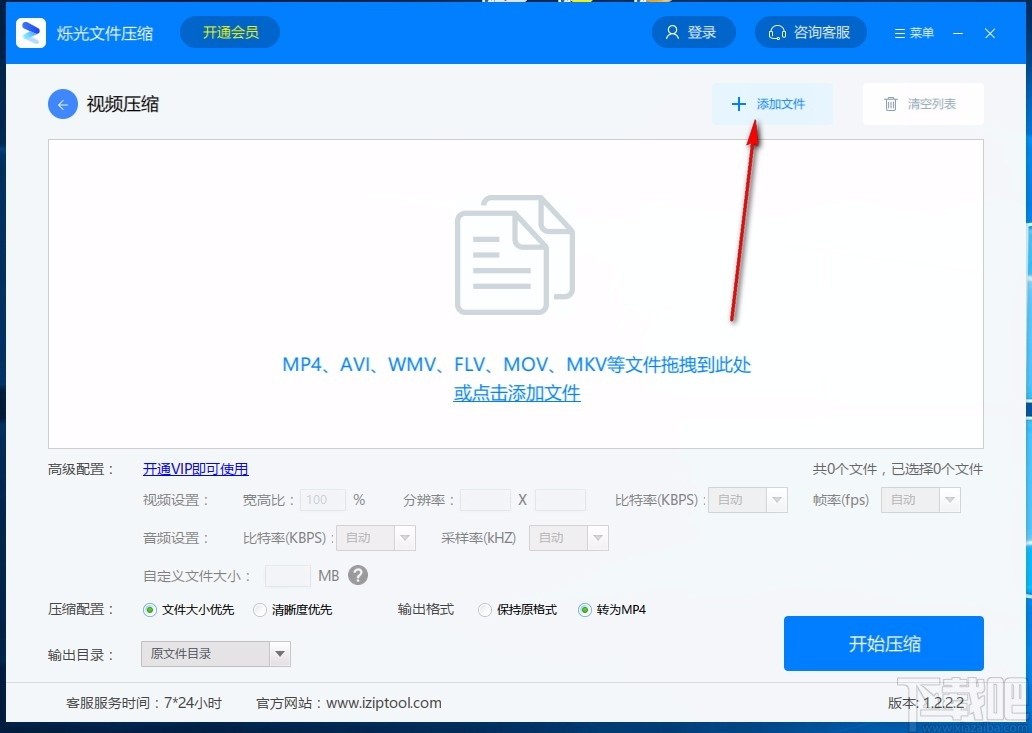Click the document icon in the drop area
This screenshot has height=733, width=1032.
(x=515, y=253)
